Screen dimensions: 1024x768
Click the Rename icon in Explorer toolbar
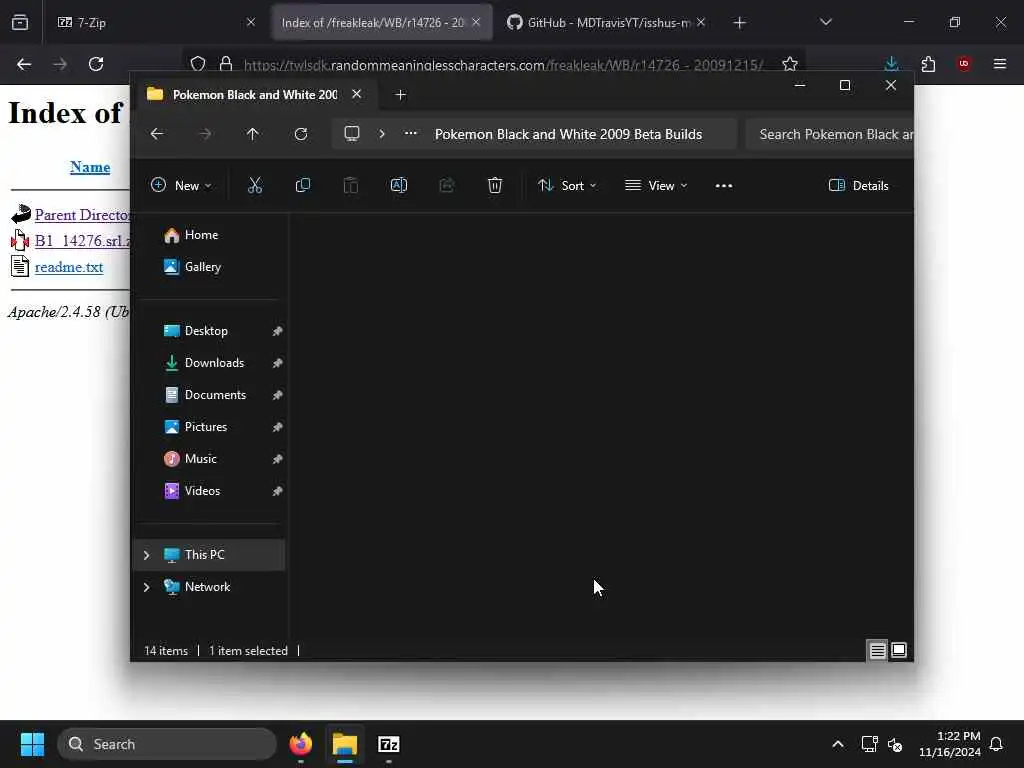pyautogui.click(x=398, y=185)
